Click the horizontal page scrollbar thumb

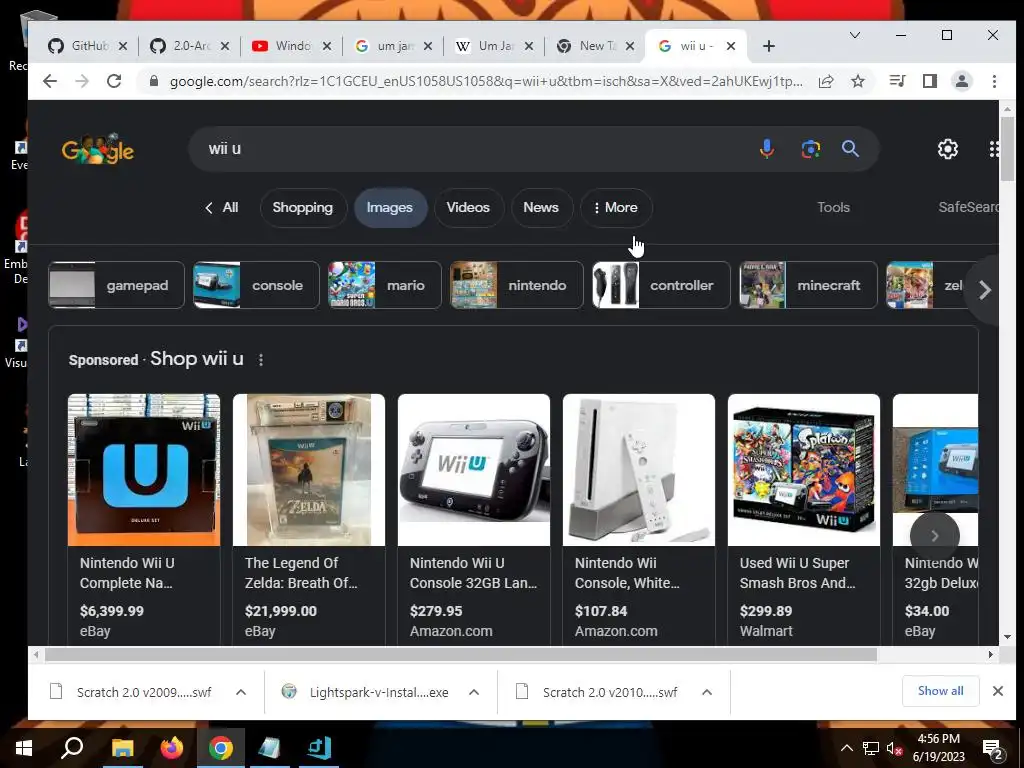point(460,654)
